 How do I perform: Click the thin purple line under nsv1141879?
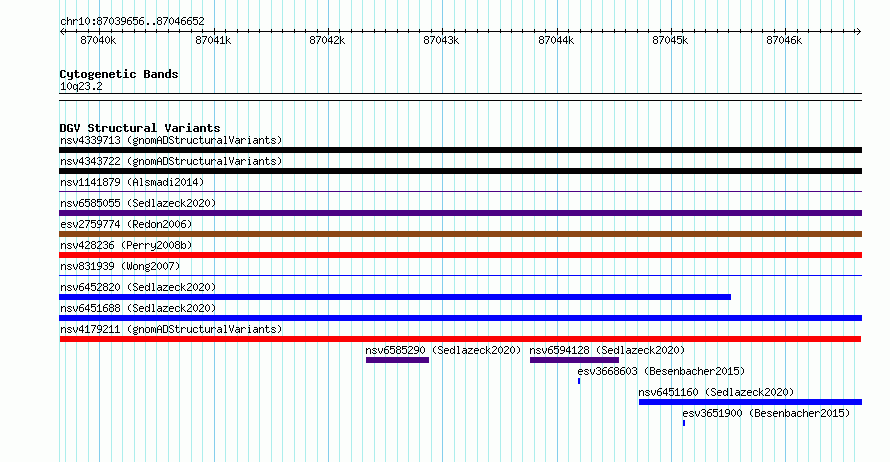[x=460, y=192]
